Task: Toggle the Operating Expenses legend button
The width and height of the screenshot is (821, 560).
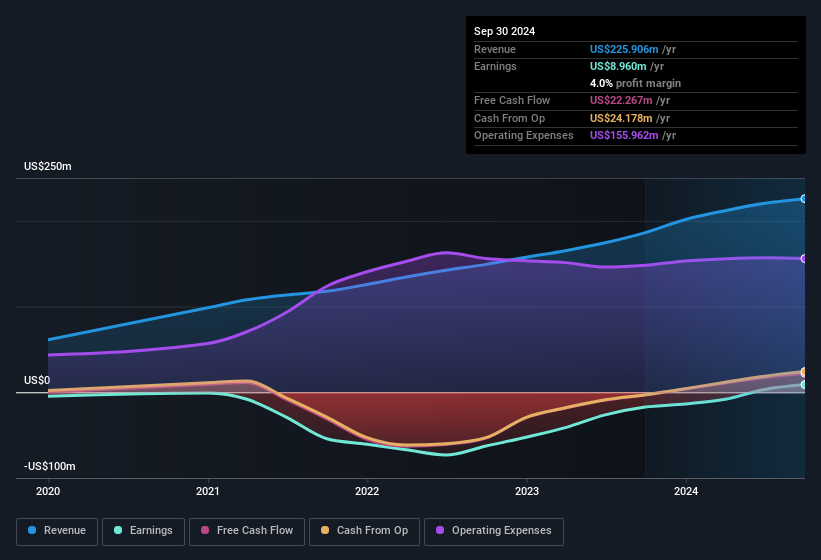Action: 494,531
